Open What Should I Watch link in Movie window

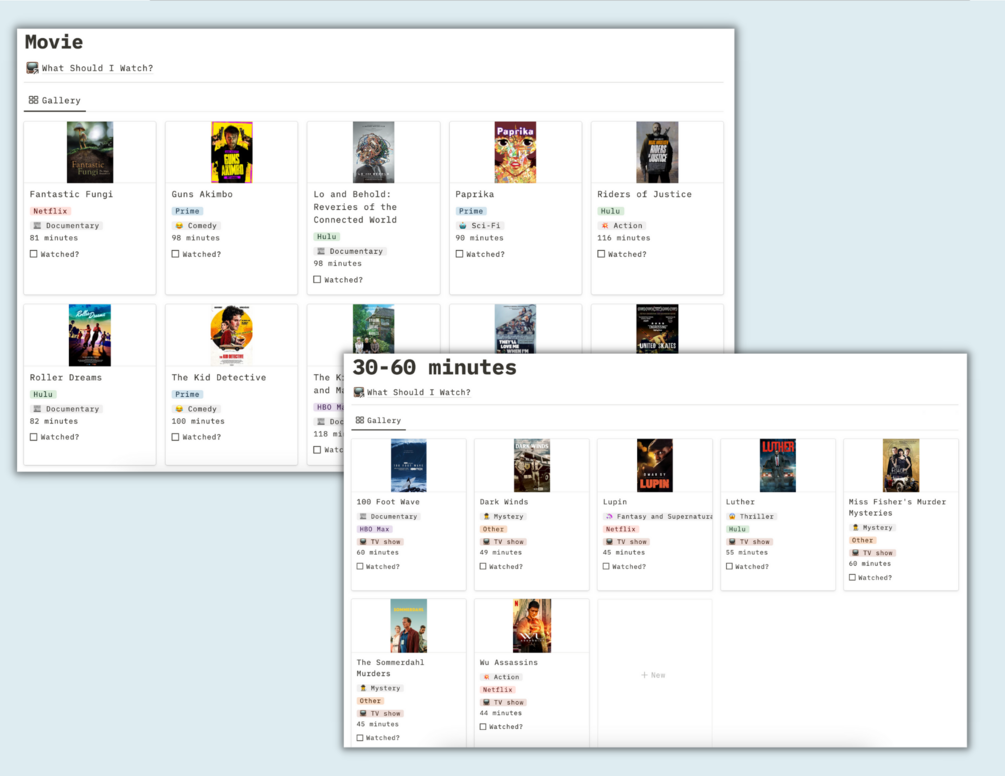[97, 68]
